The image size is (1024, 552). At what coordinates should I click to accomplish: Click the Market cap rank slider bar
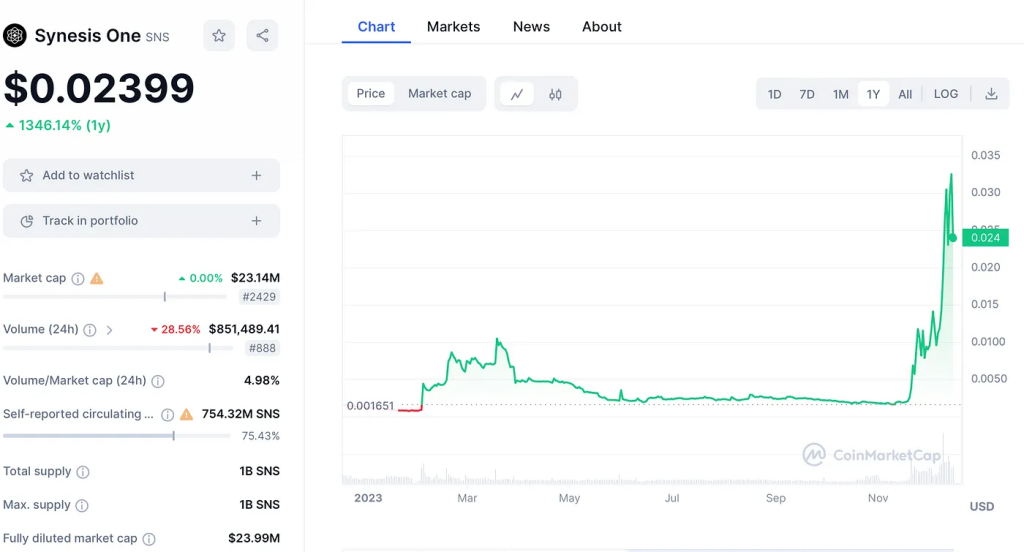point(115,297)
